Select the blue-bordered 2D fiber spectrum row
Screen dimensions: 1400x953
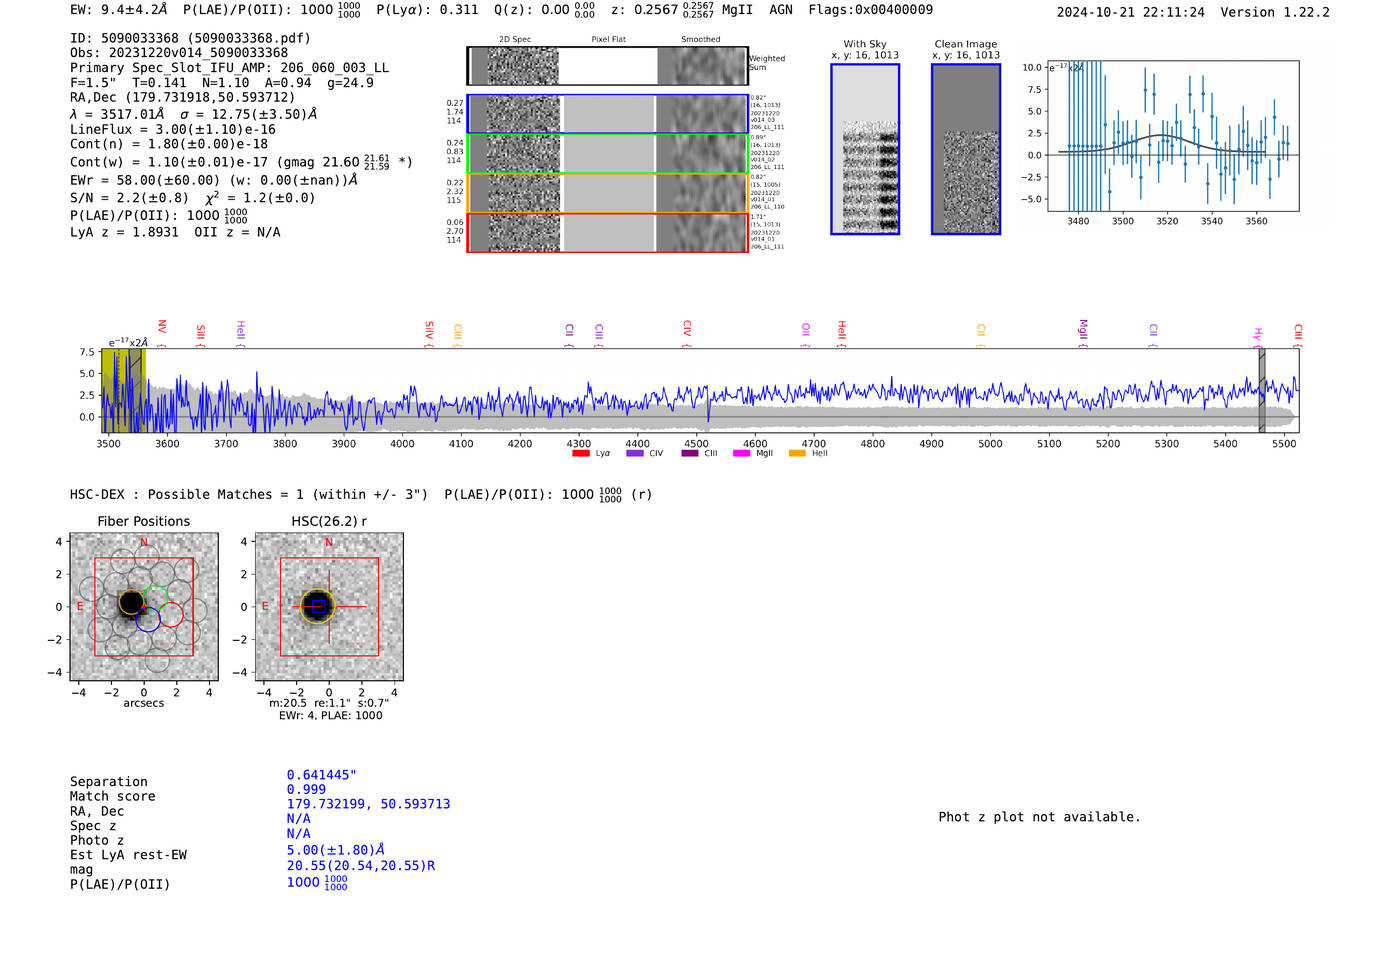(607, 114)
